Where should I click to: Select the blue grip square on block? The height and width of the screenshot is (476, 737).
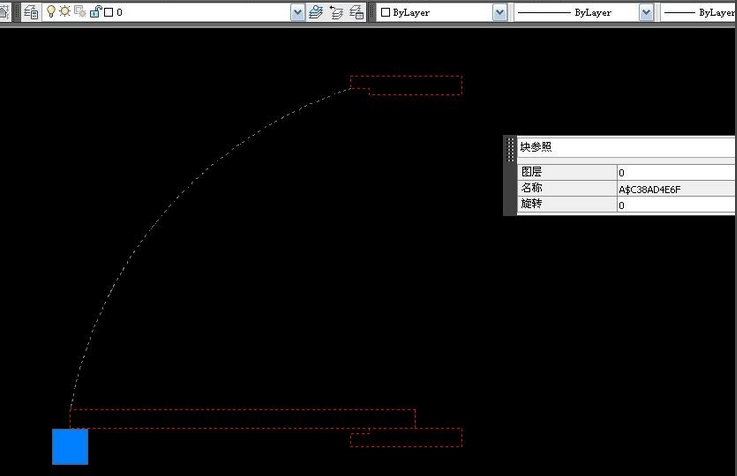pos(70,447)
